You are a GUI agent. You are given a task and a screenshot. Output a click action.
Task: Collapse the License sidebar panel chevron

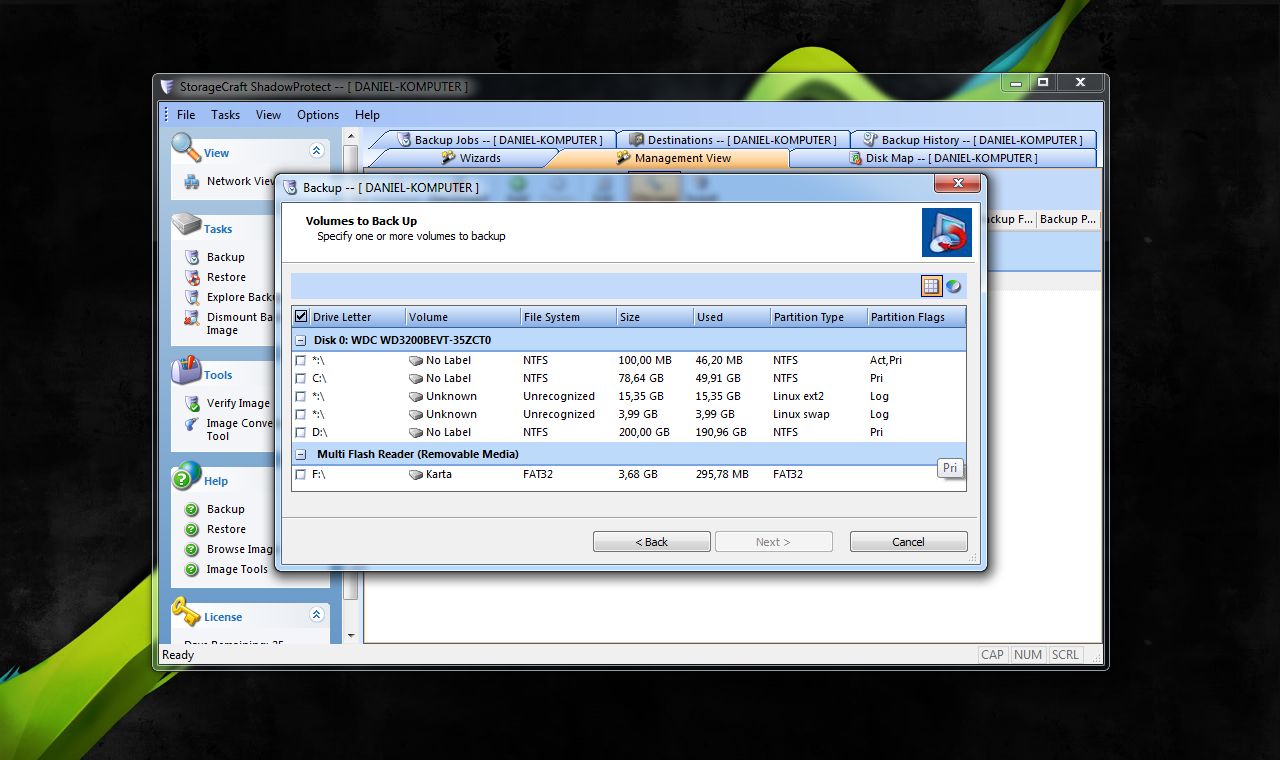317,615
